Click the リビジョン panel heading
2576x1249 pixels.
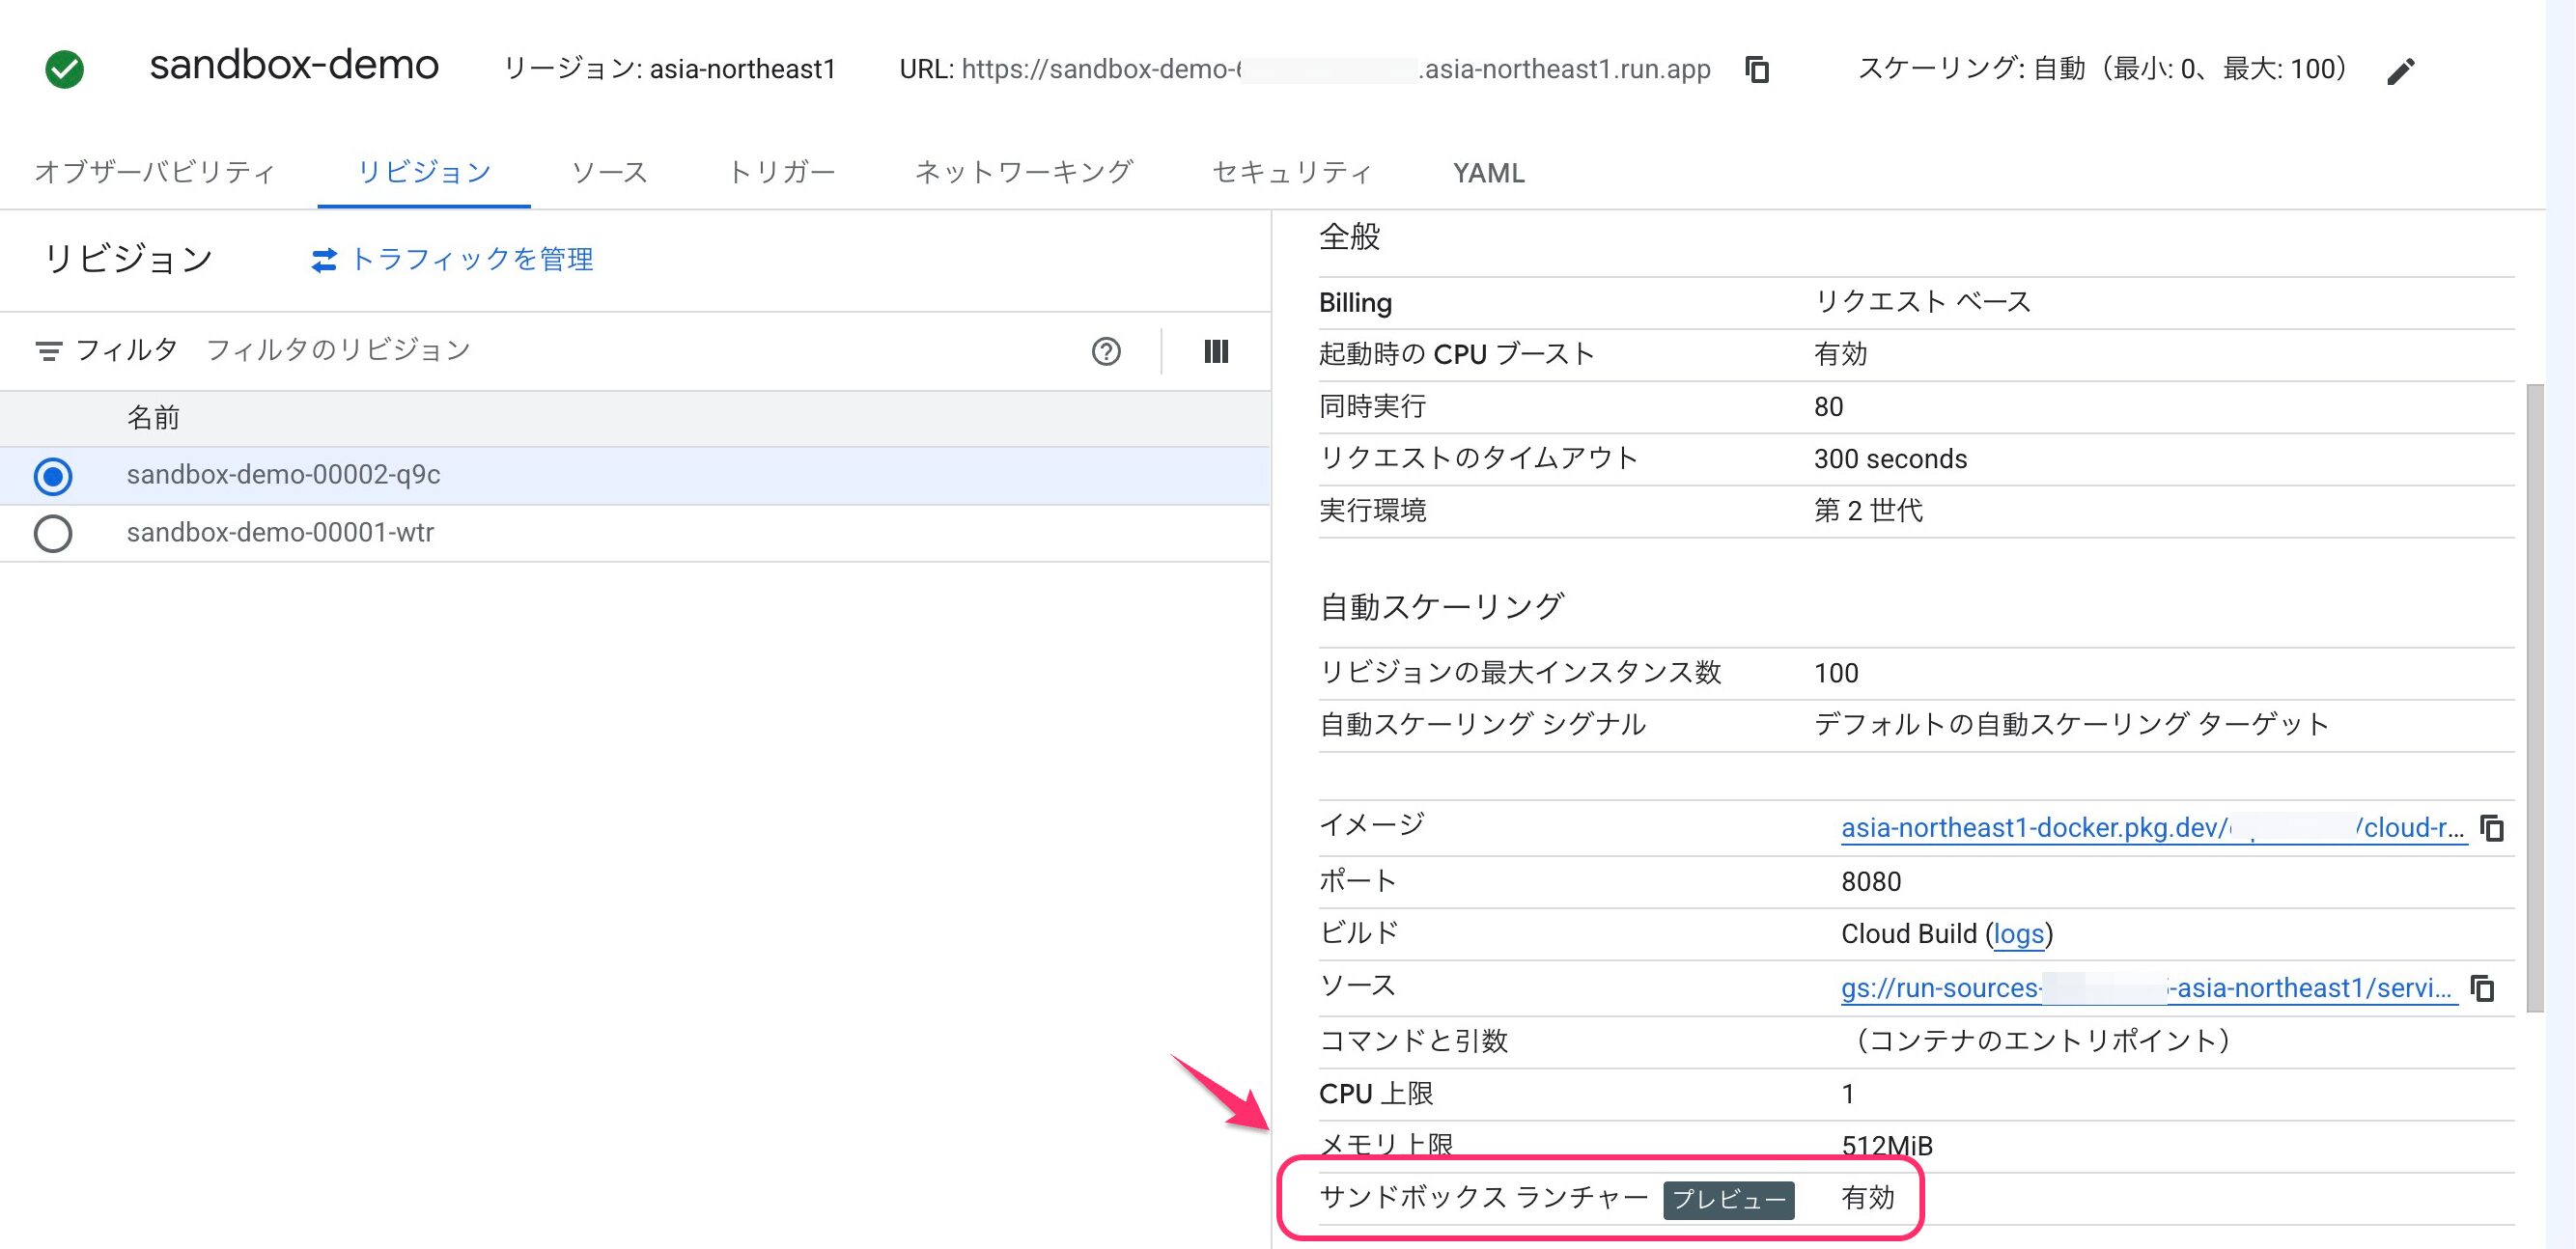(128, 259)
